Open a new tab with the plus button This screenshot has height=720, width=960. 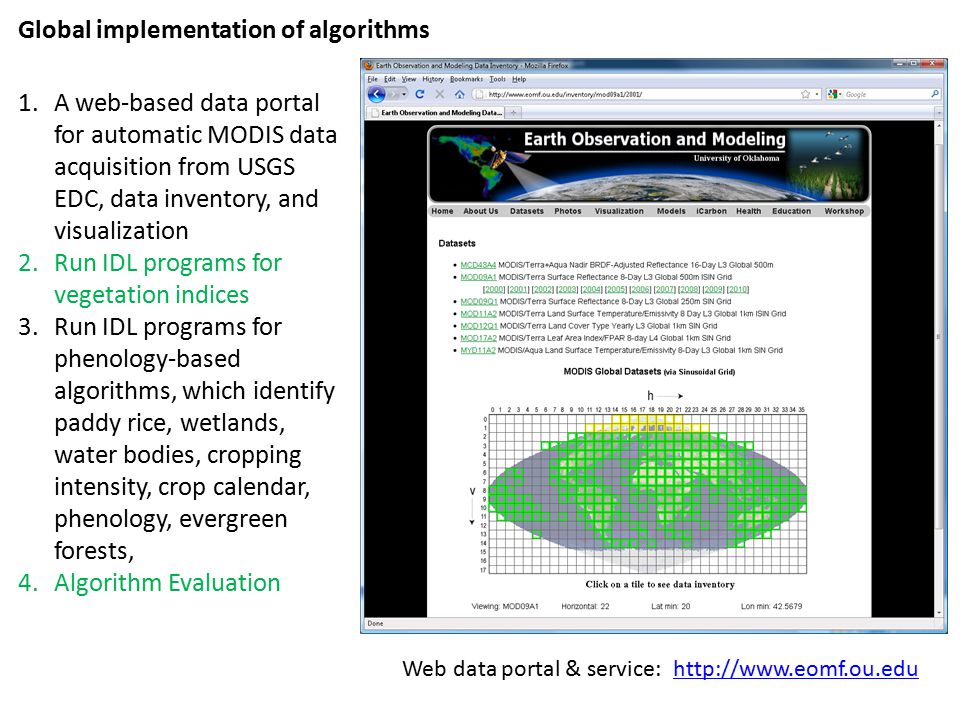click(514, 113)
